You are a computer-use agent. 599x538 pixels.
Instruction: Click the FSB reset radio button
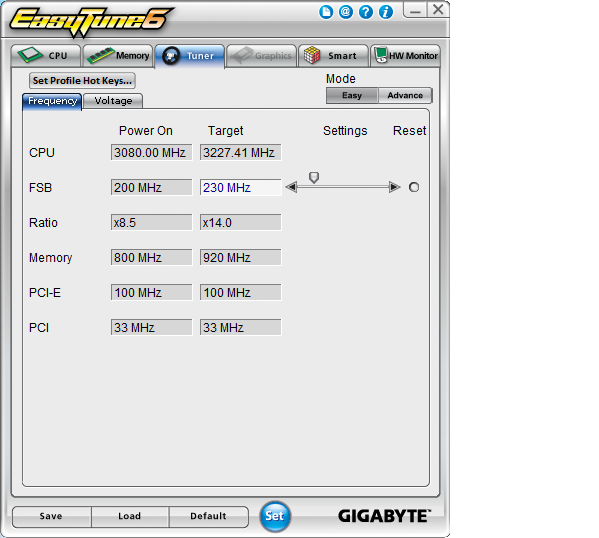tap(414, 187)
